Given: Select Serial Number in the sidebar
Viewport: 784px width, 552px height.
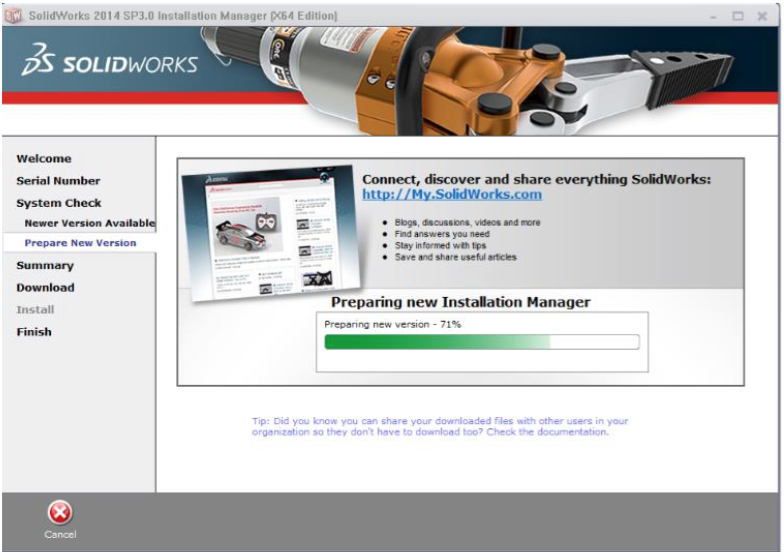Looking at the screenshot, I should click(x=58, y=181).
